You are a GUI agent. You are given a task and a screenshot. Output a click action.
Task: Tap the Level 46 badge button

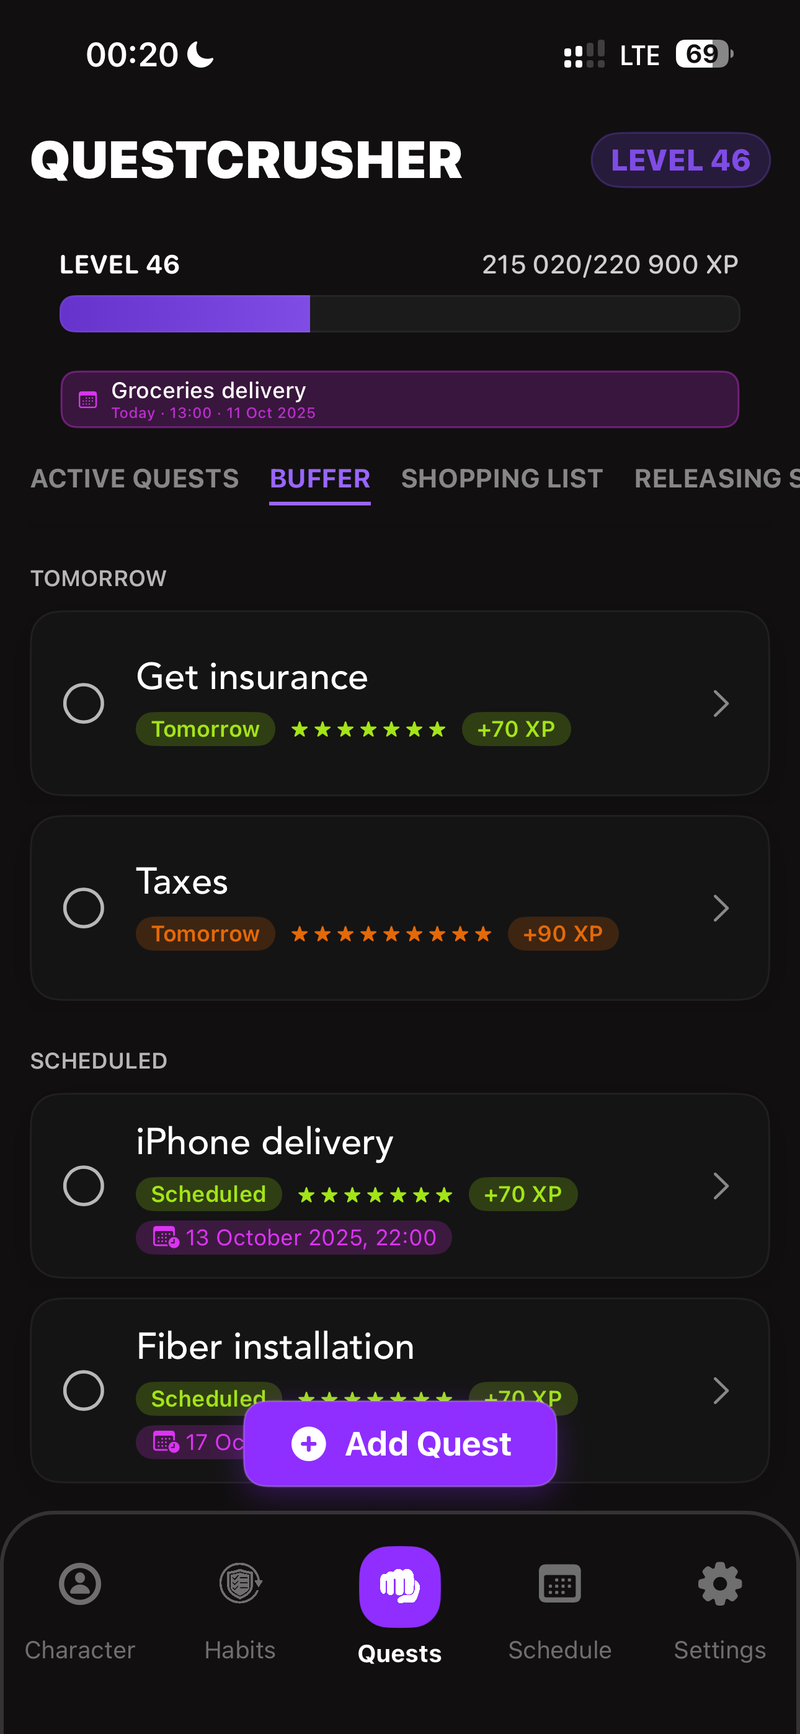(x=680, y=160)
